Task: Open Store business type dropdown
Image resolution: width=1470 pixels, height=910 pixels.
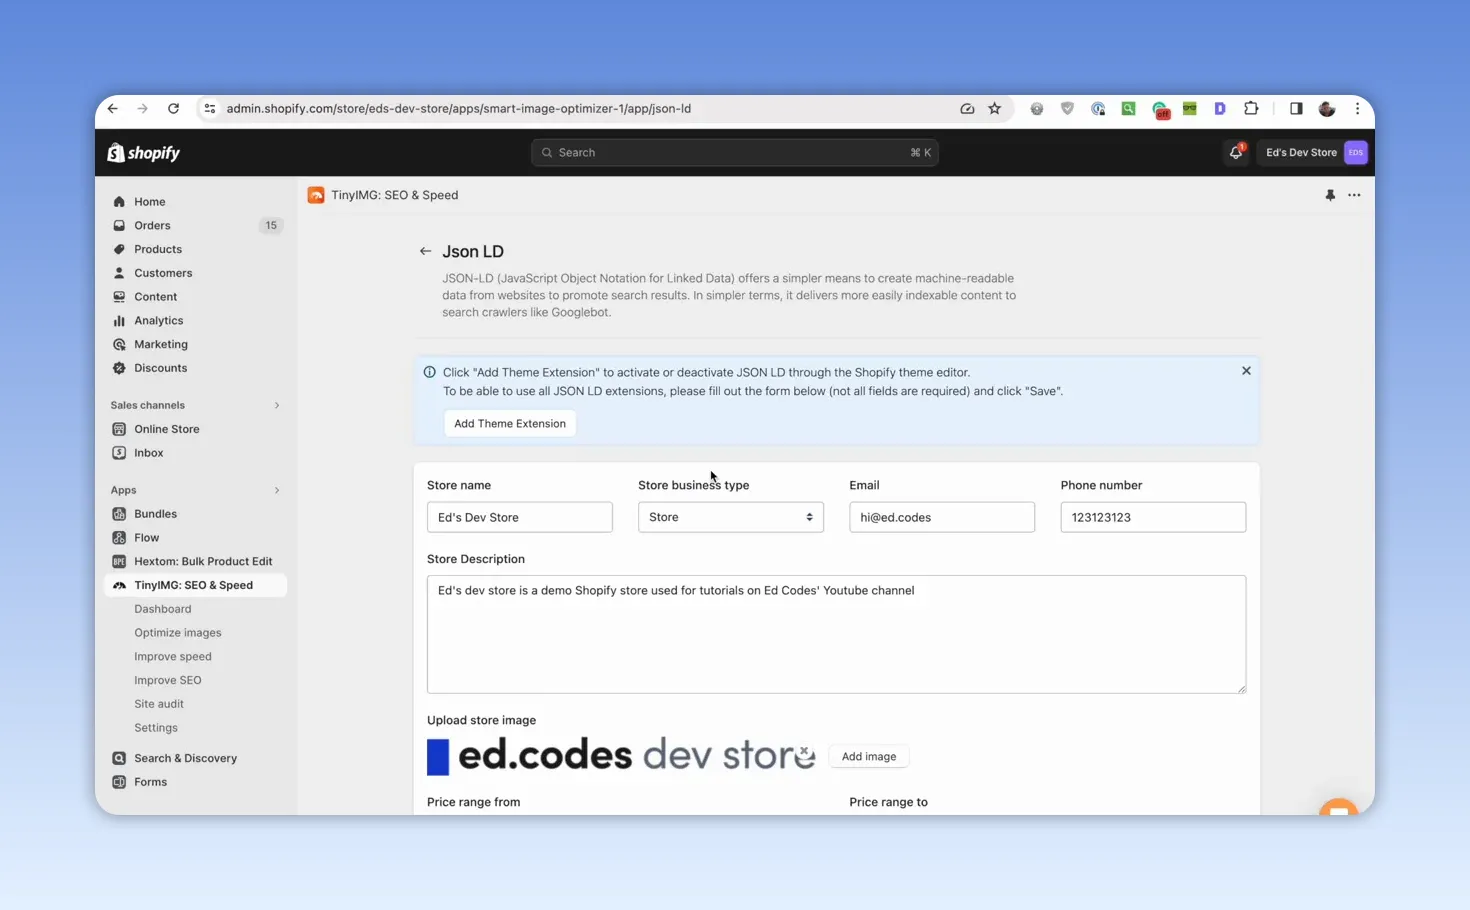Action: pos(731,517)
